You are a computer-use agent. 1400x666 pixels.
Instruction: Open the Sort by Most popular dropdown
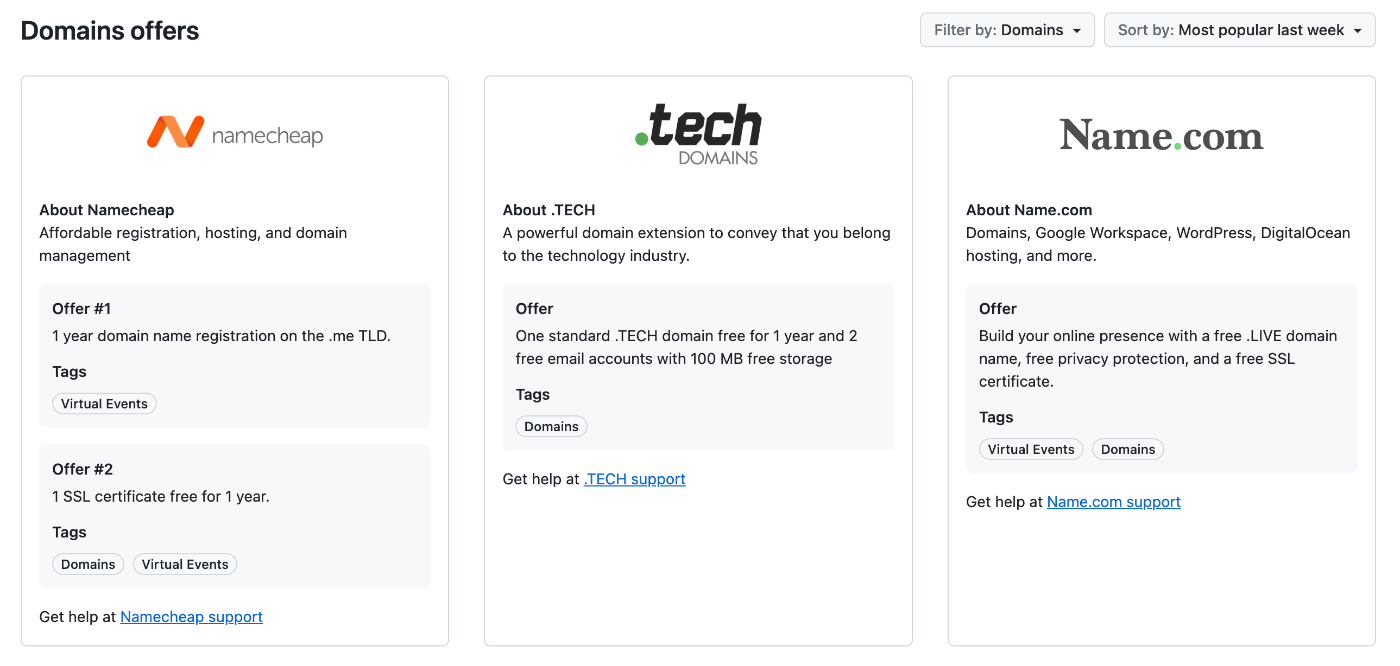tap(1239, 30)
